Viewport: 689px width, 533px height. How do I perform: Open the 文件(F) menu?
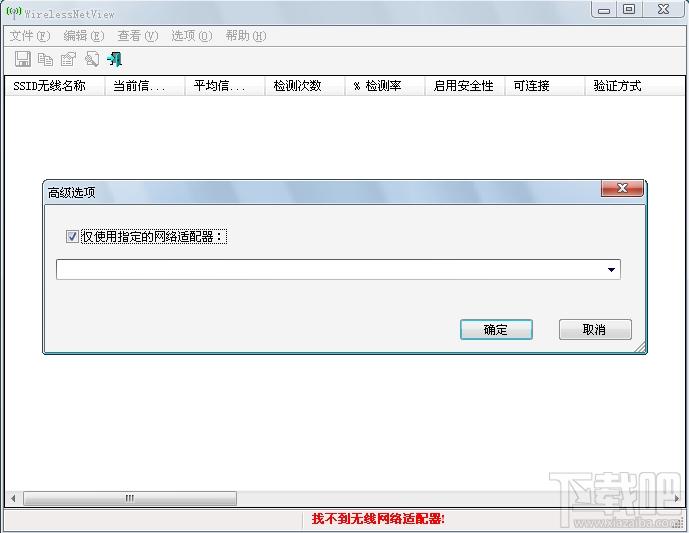point(30,36)
